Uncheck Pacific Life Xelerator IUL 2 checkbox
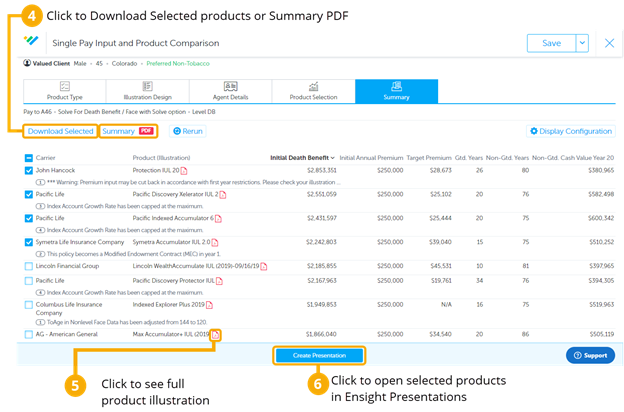This screenshot has width=624, height=412. (x=29, y=194)
